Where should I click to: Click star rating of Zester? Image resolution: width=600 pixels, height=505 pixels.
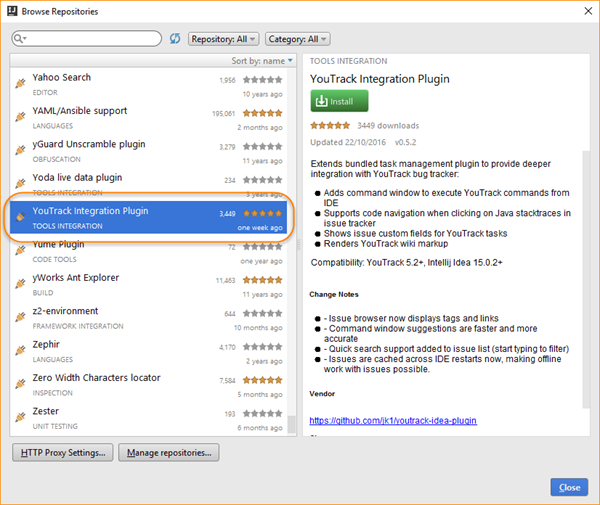[x=262, y=413]
